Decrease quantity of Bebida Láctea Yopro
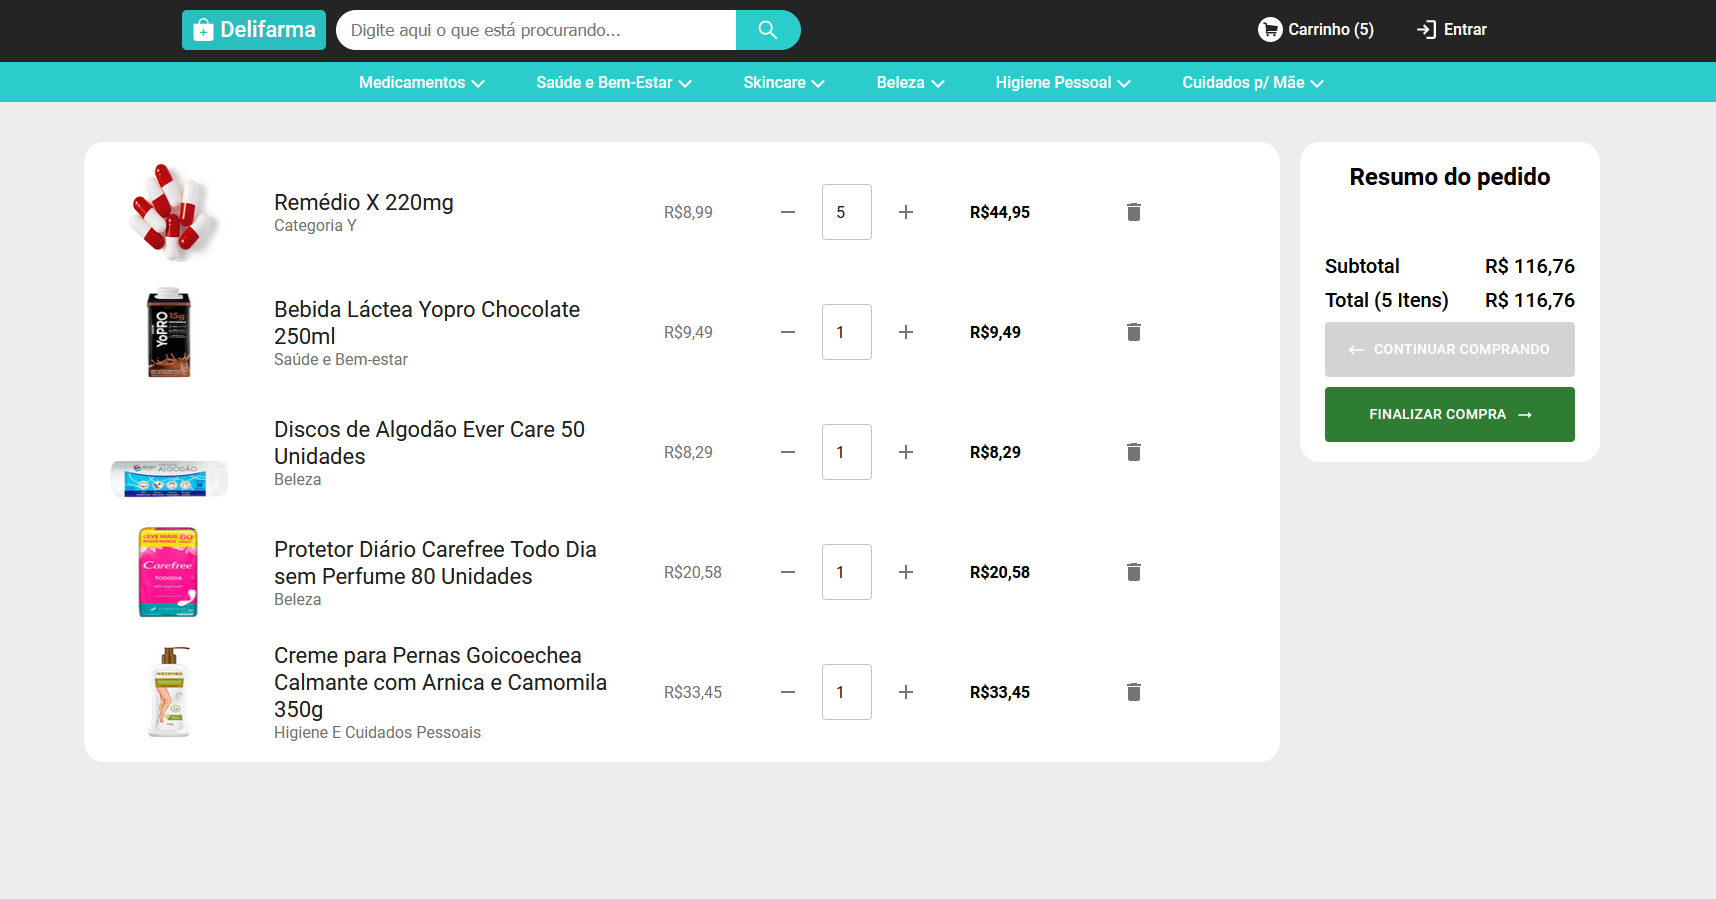Screen dimensions: 1716x899 coord(788,332)
